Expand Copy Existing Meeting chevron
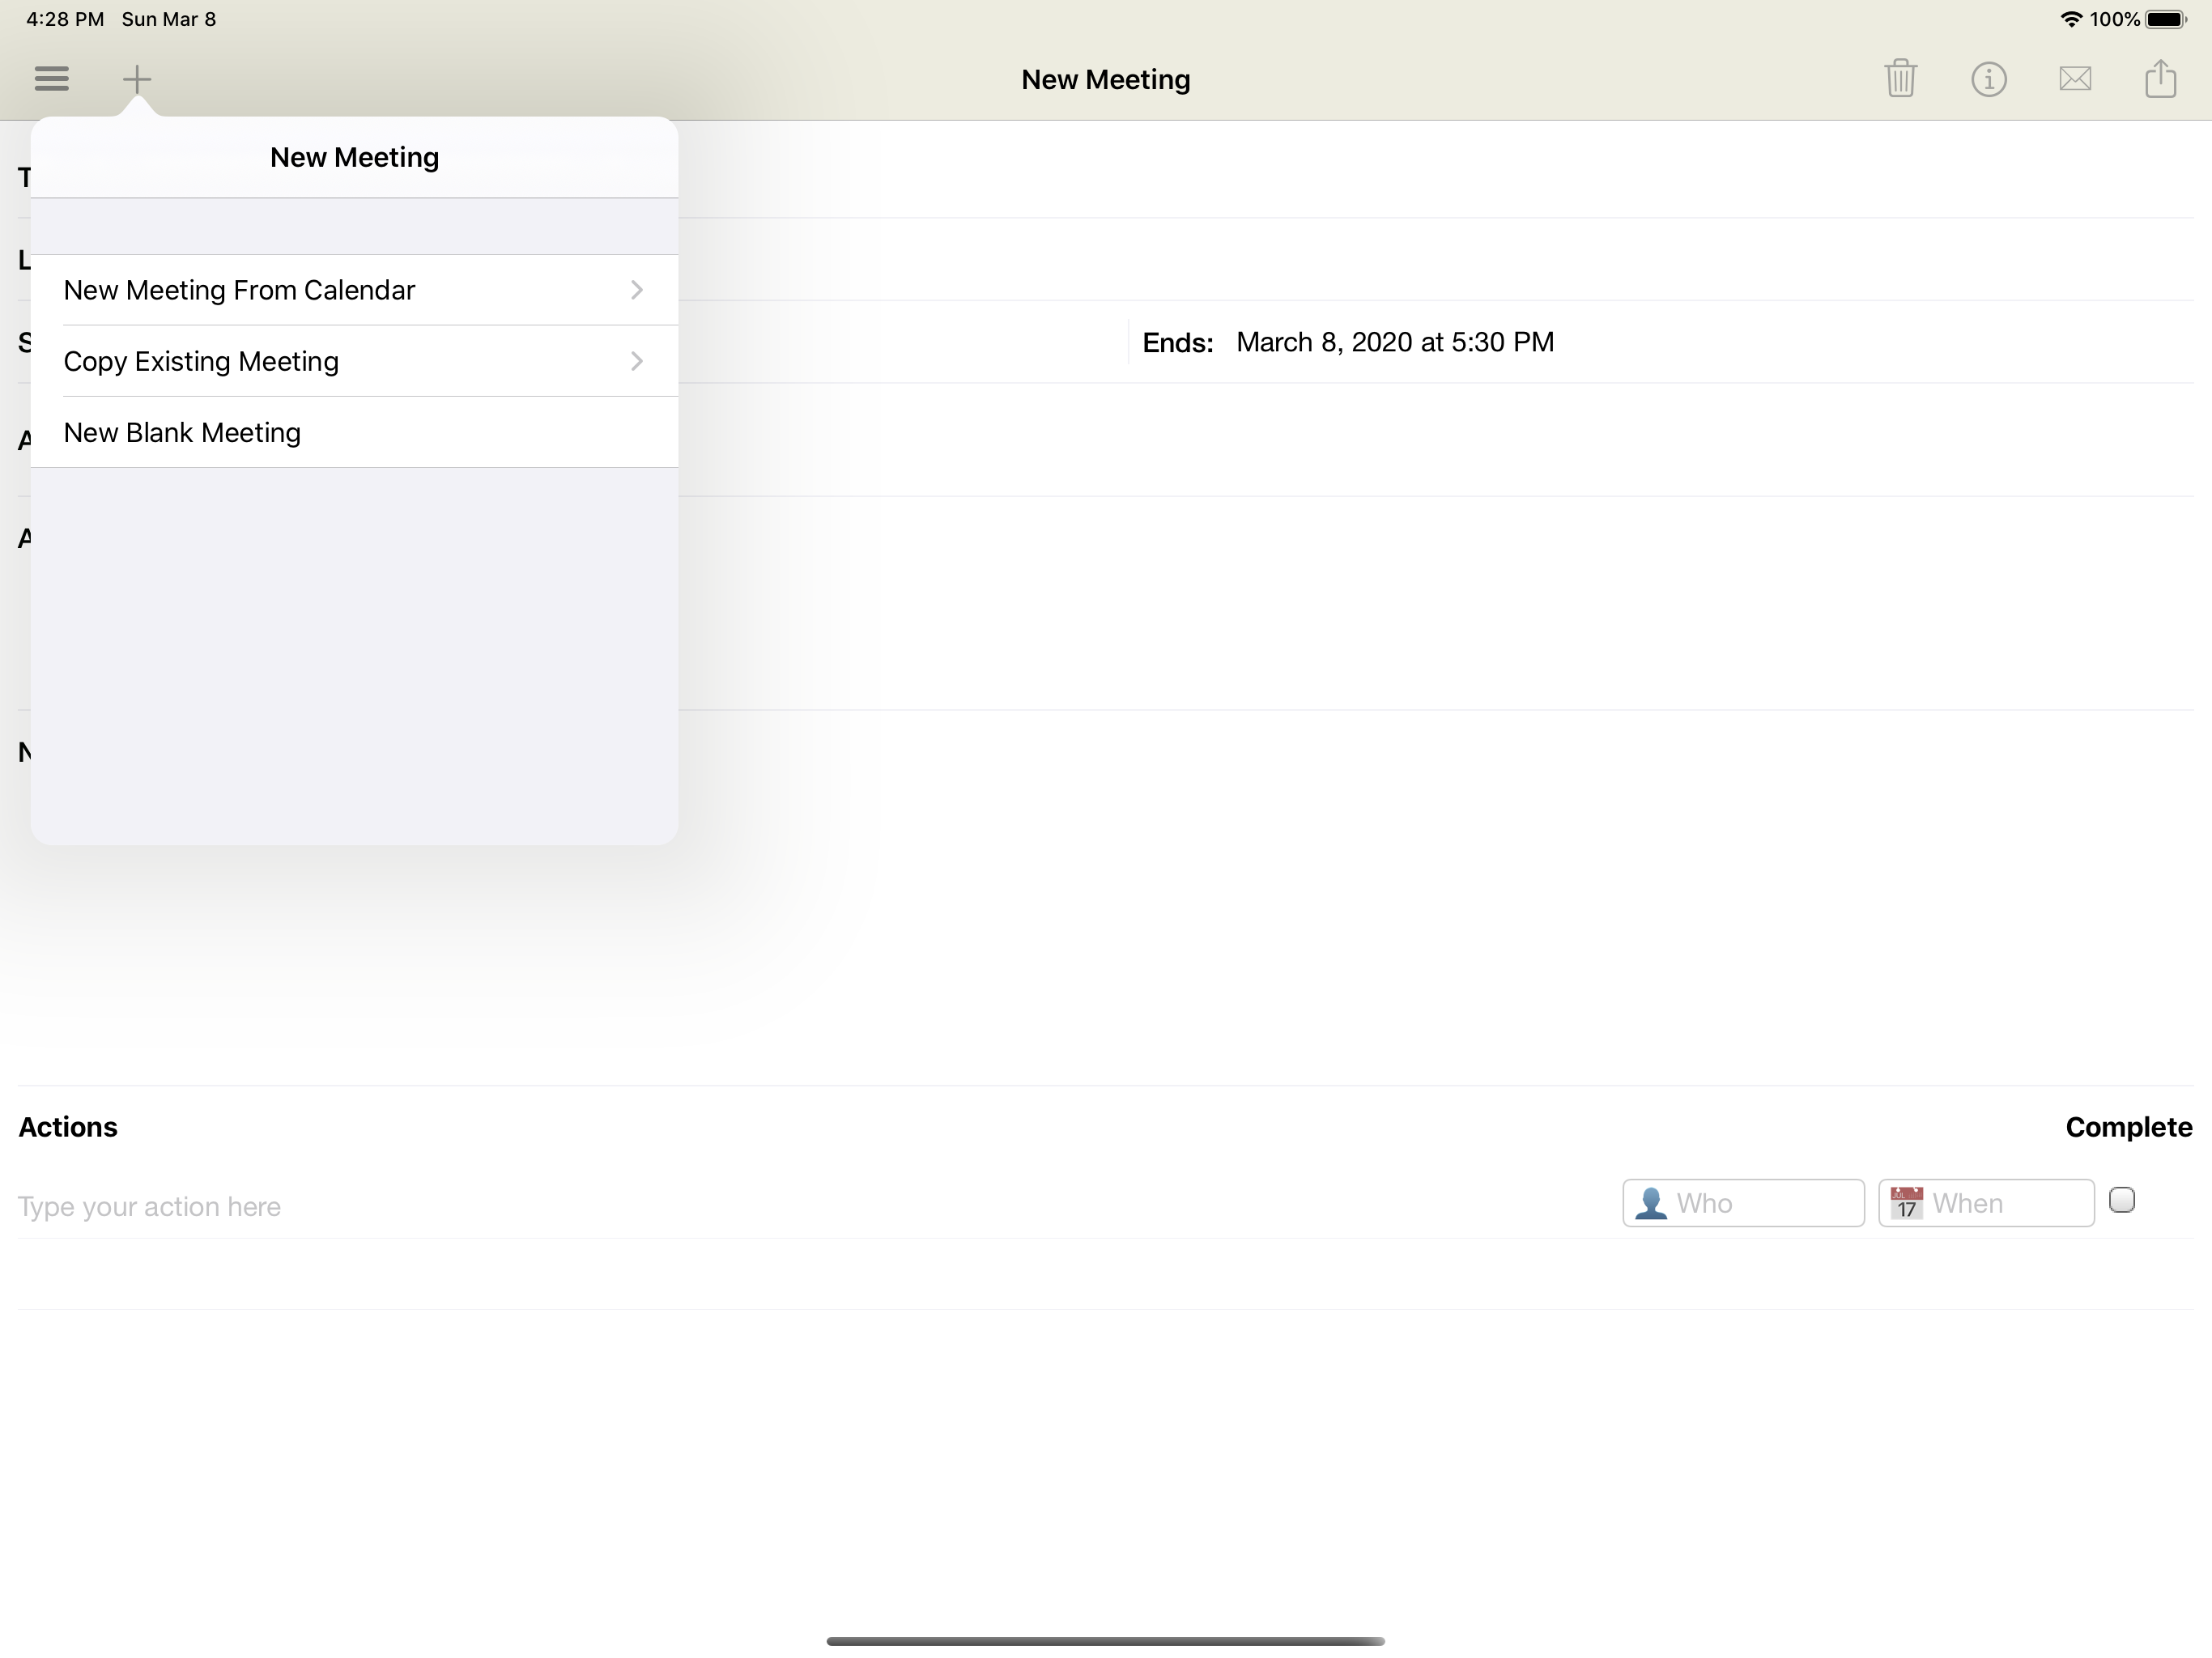 coord(637,361)
